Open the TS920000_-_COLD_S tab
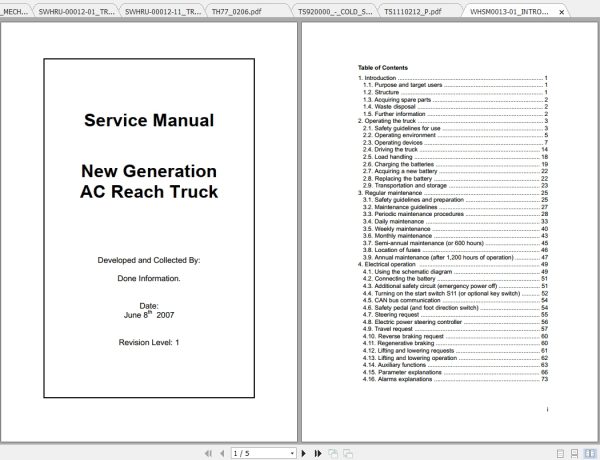 pos(335,12)
